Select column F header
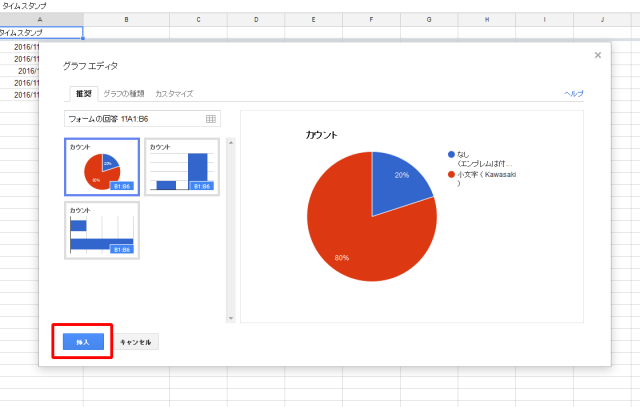The height and width of the screenshot is (407, 640). (371, 20)
